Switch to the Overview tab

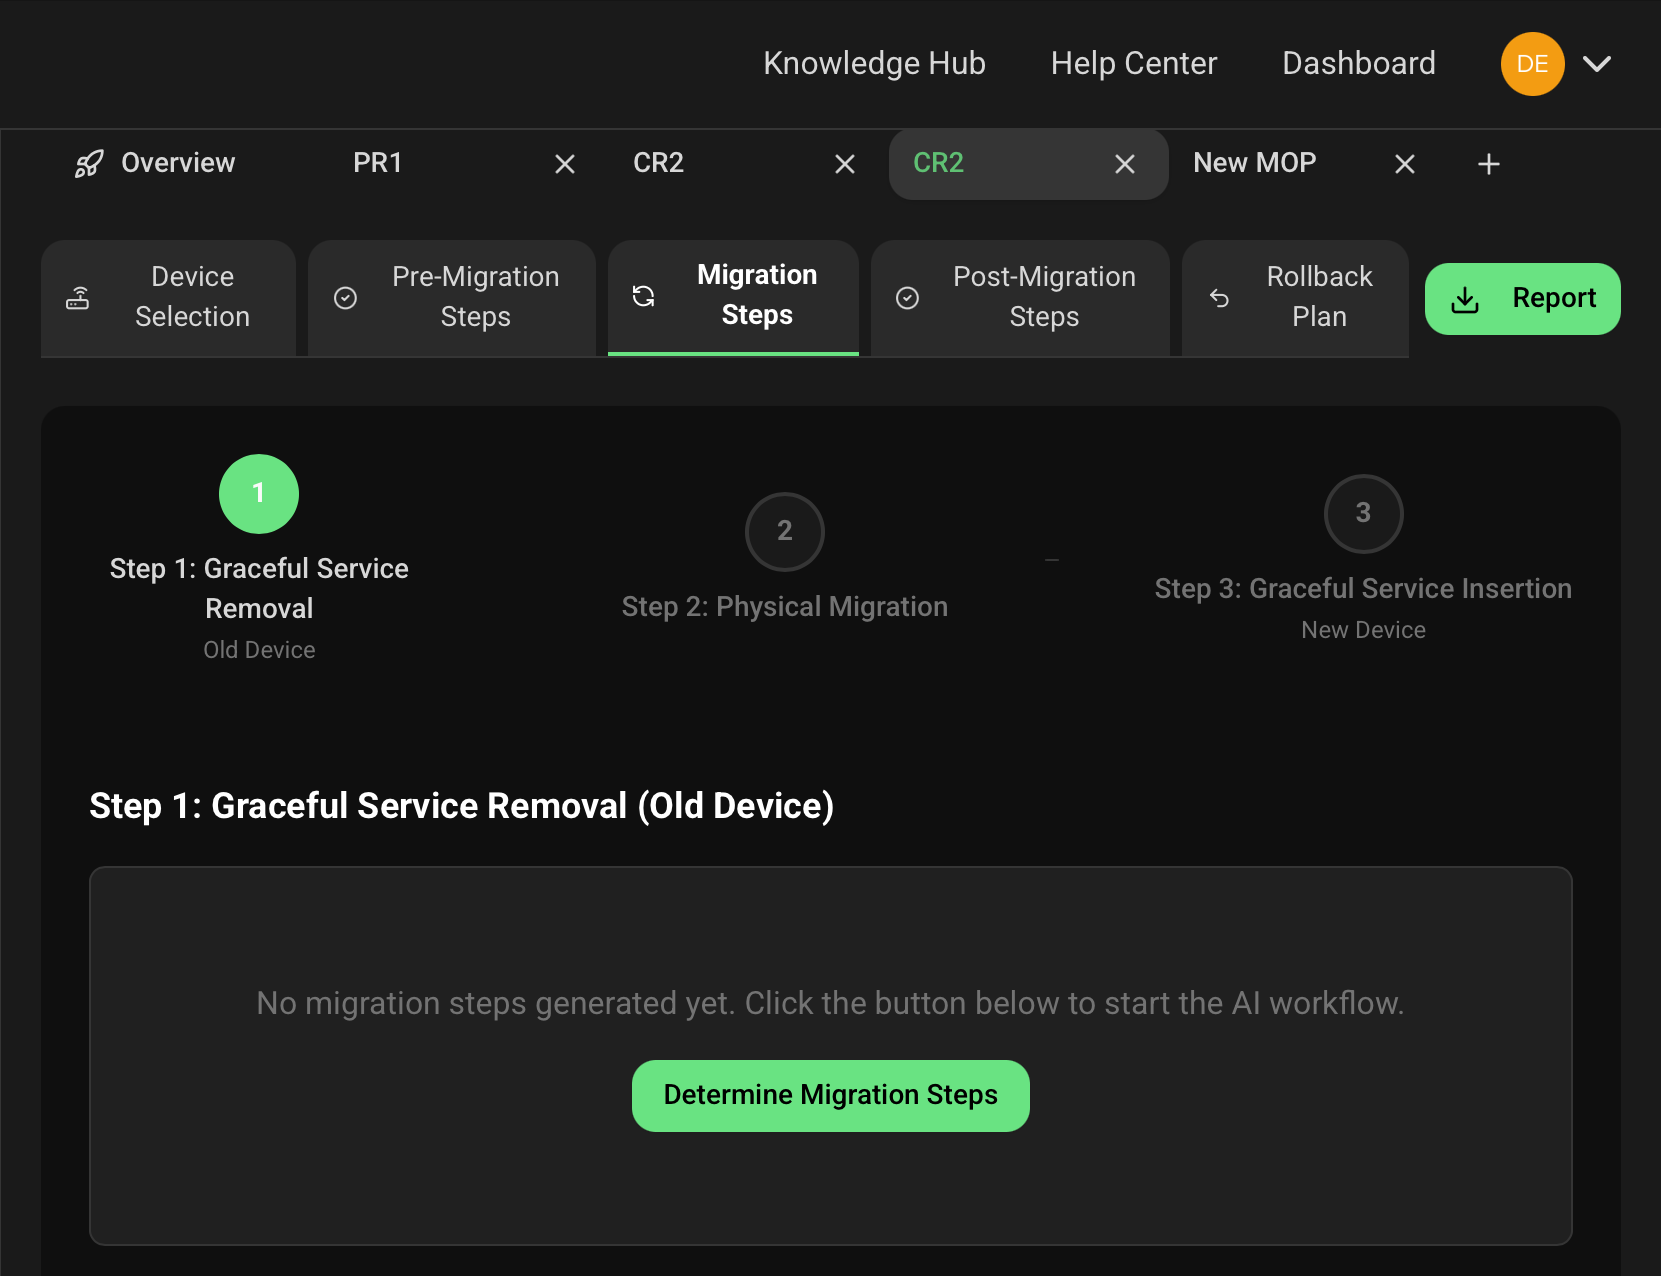155,163
